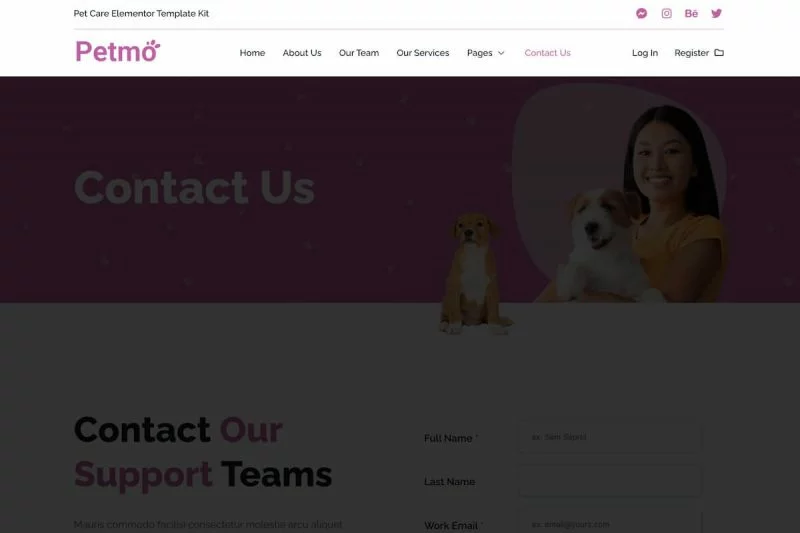Click the Pages menu label
Viewport: 800px width, 533px height.
[x=480, y=53]
